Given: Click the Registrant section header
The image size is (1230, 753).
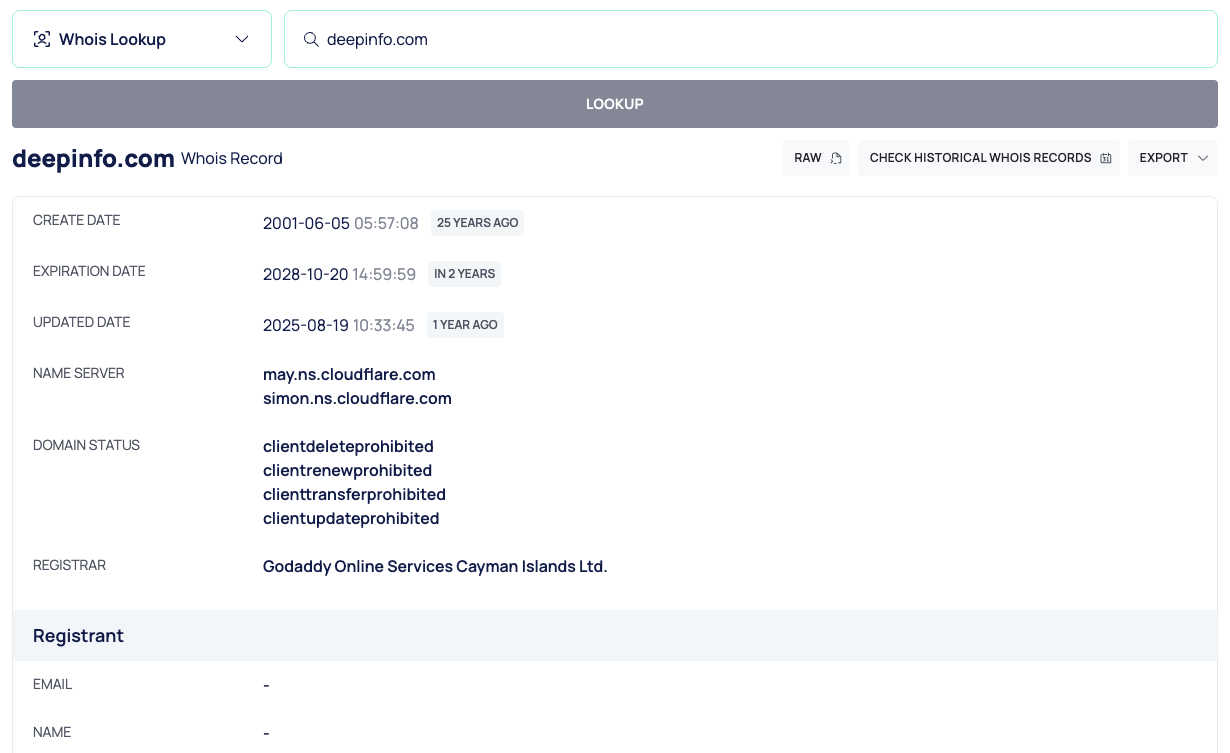Looking at the screenshot, I should [615, 636].
